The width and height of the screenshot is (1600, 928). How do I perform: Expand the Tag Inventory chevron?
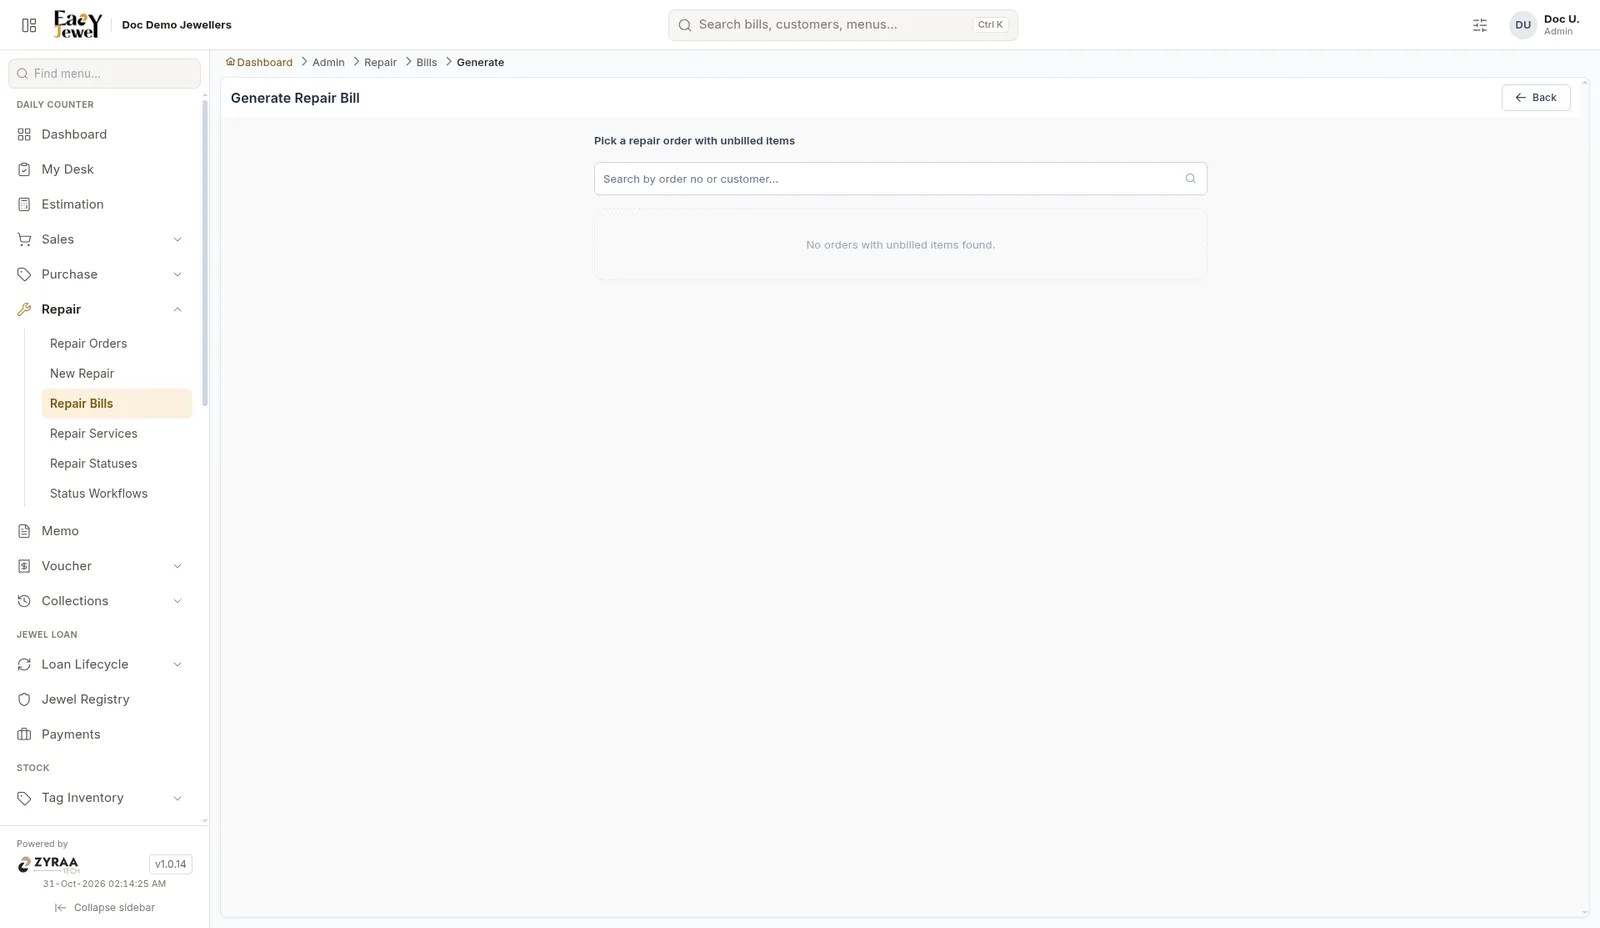click(x=177, y=798)
